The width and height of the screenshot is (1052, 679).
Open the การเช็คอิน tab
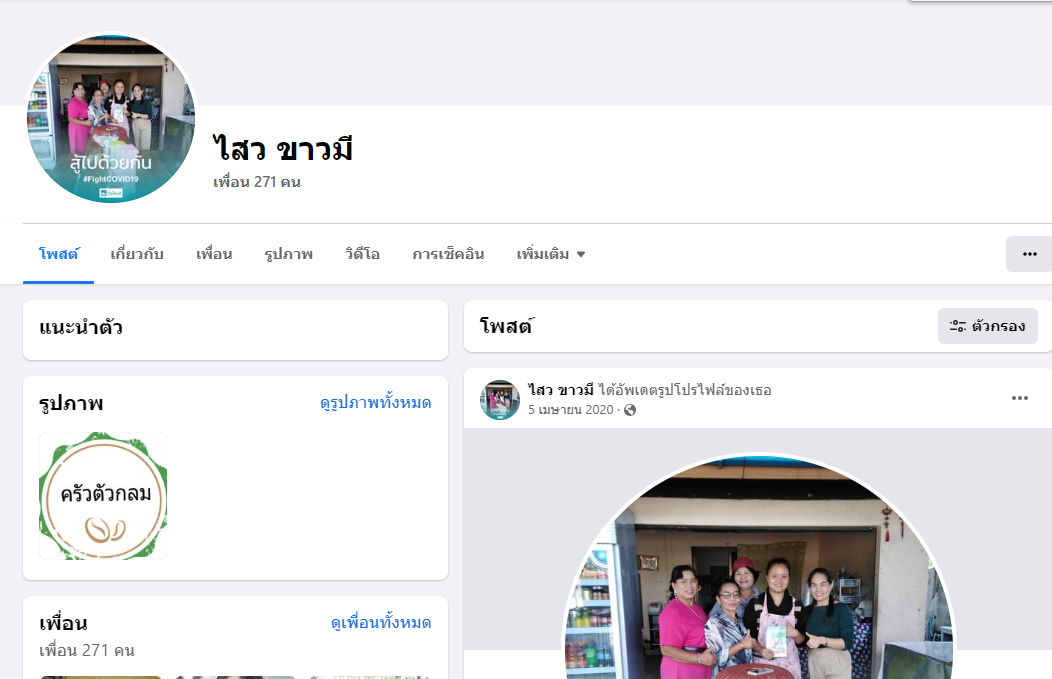[x=448, y=254]
